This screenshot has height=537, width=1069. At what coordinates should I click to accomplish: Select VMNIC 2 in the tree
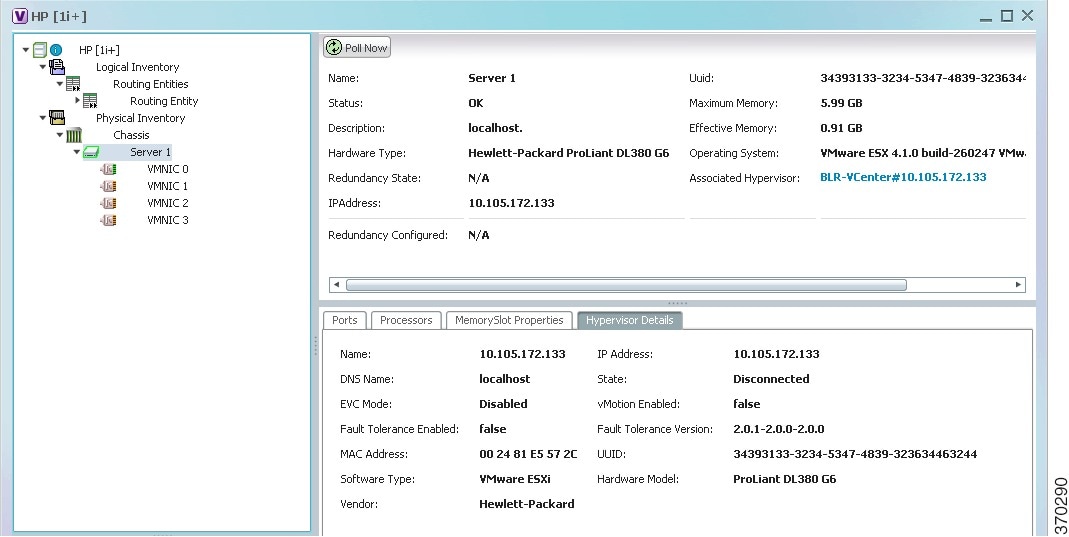[x=168, y=203]
